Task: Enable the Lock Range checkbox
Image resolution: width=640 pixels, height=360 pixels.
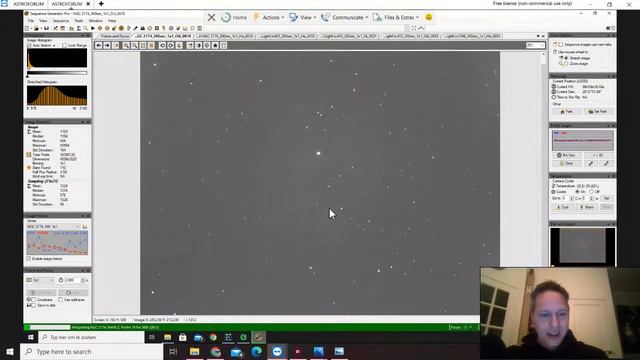Action: coord(64,45)
